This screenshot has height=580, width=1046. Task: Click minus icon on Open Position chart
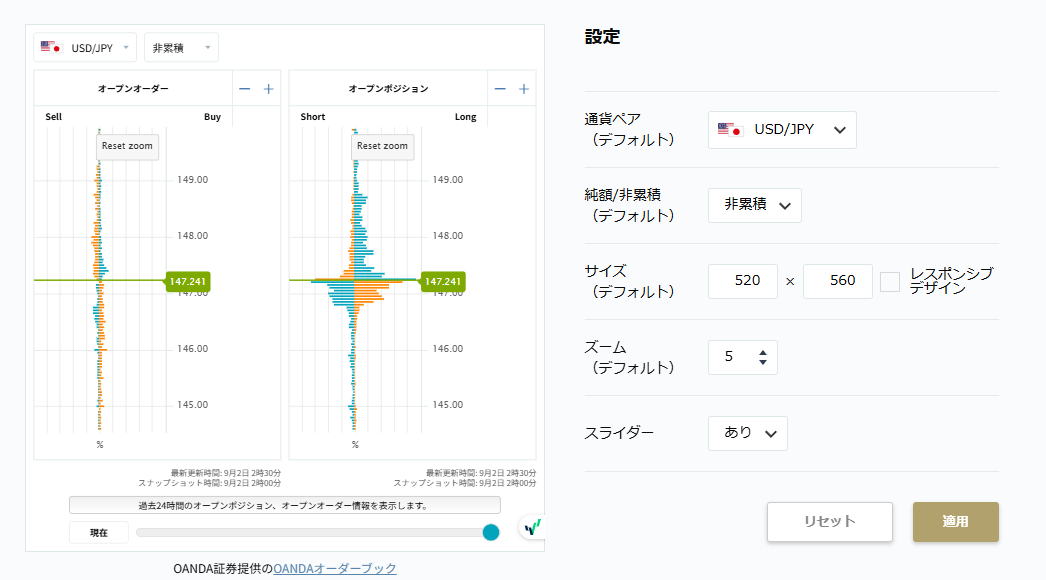pos(500,89)
